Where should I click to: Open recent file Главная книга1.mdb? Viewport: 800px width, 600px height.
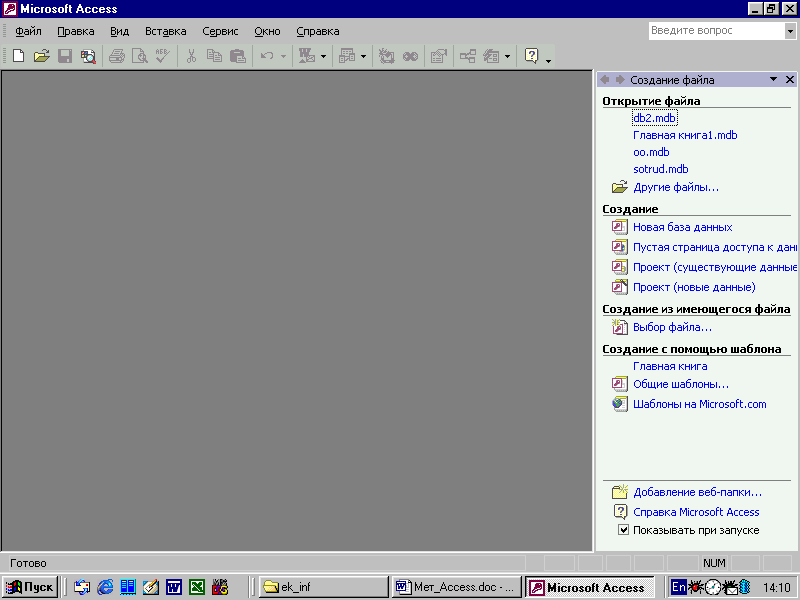point(685,135)
